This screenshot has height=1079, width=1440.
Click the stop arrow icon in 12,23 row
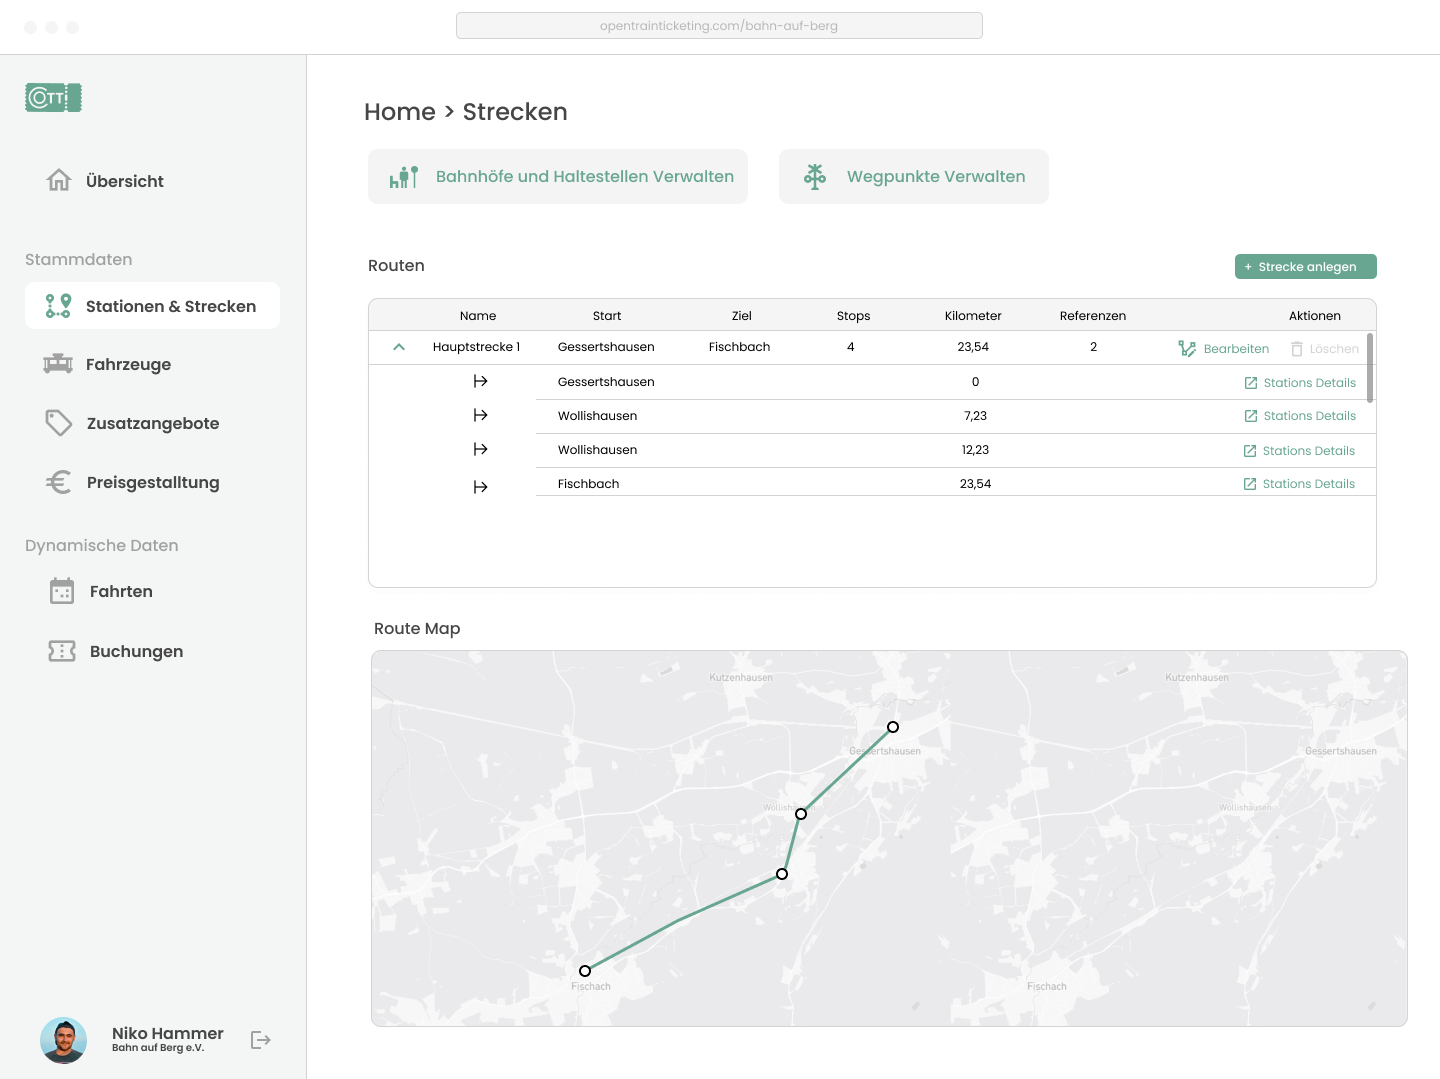[481, 449]
